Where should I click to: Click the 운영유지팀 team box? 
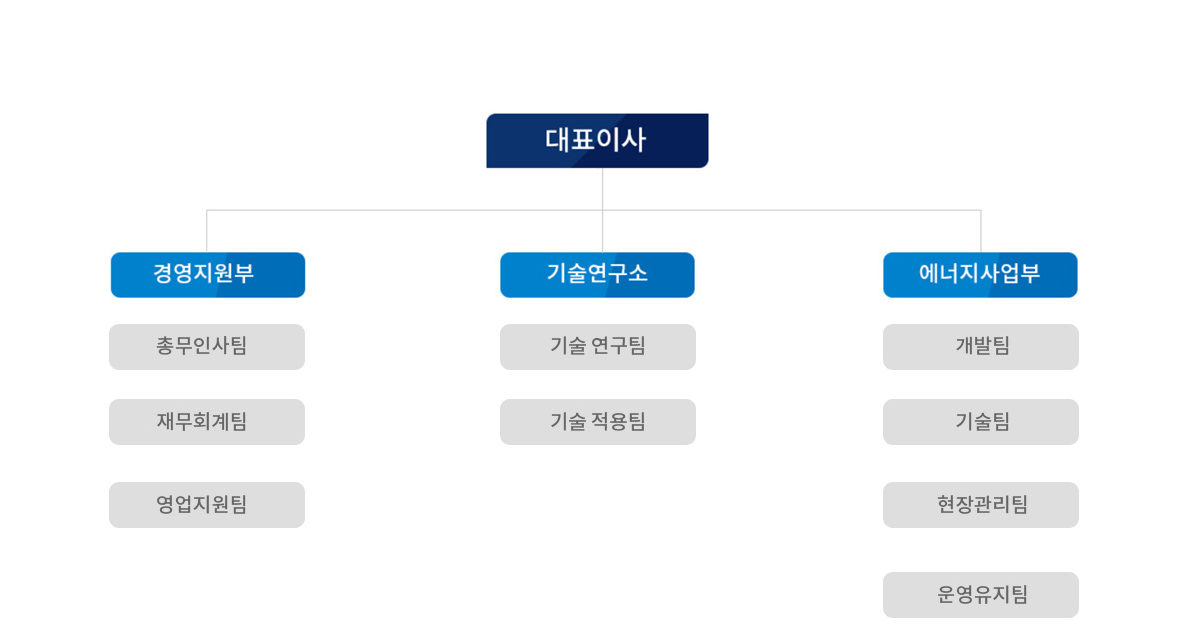[x=981, y=595]
